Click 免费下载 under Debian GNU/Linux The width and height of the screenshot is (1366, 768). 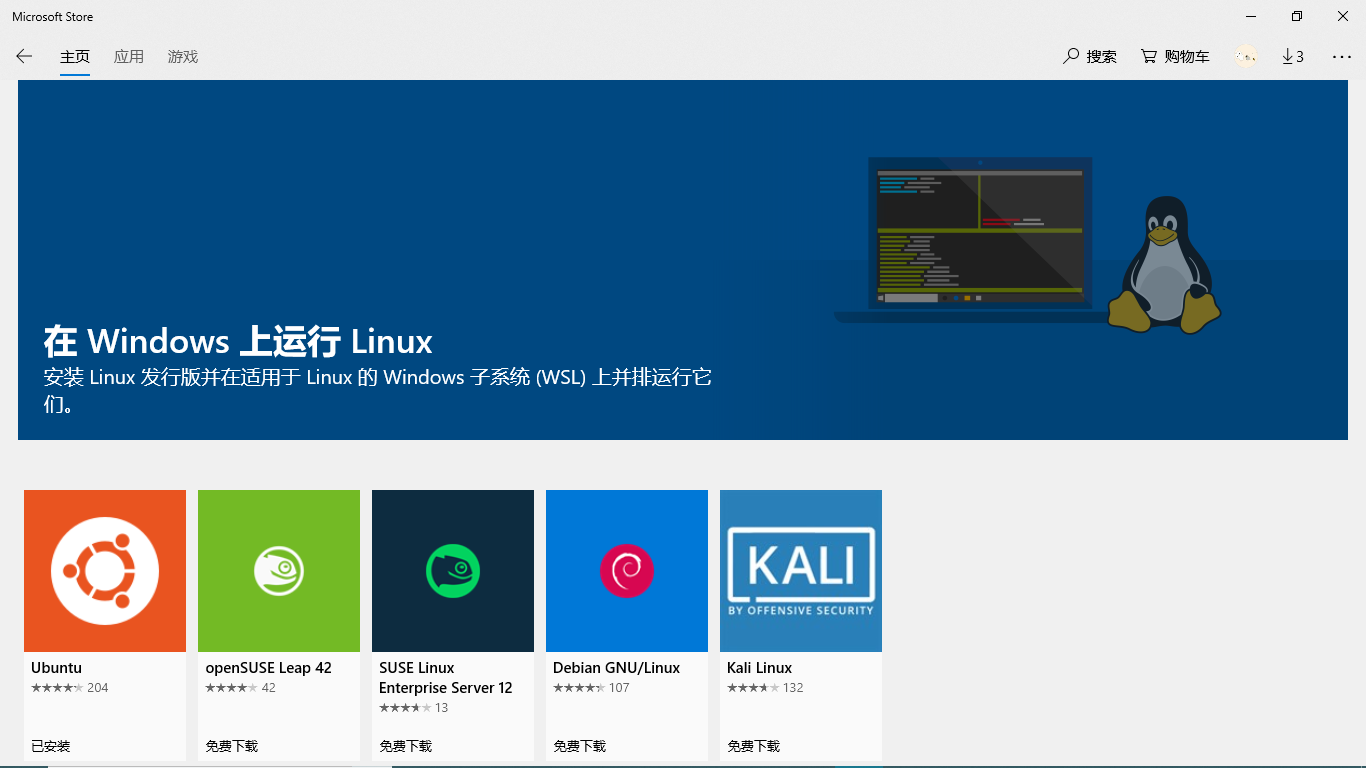point(579,746)
